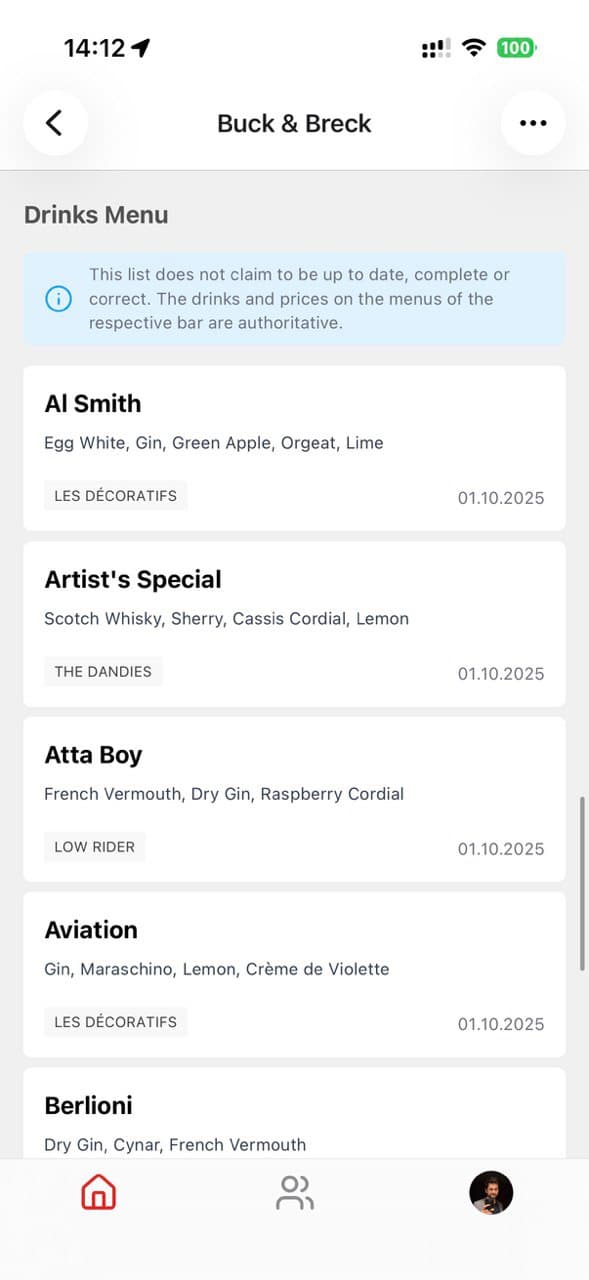Image resolution: width=589 pixels, height=1280 pixels.
Task: Tap the location arrow next to the clock
Action: 140,45
